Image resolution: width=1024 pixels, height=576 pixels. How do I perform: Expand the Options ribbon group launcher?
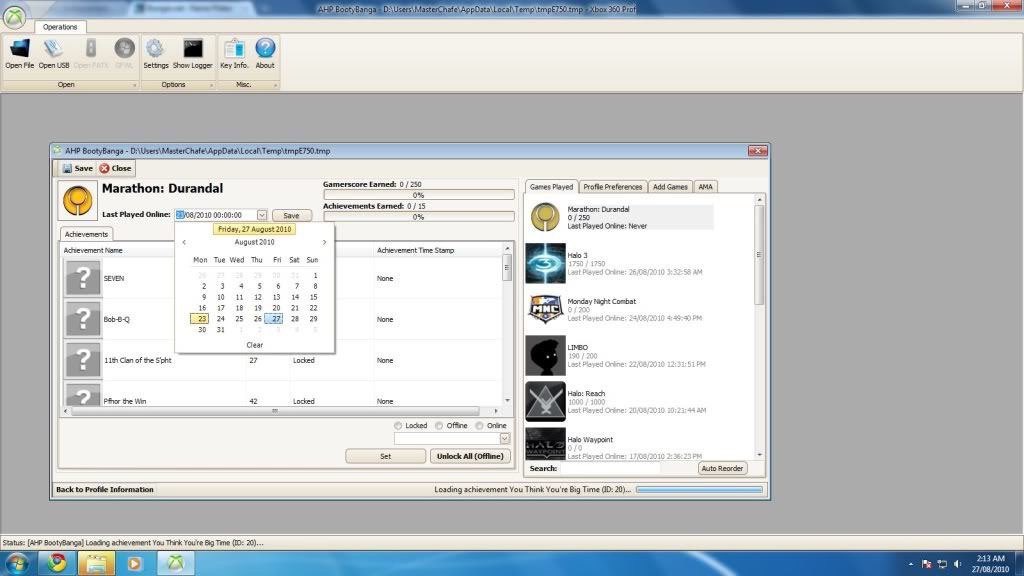point(211,86)
